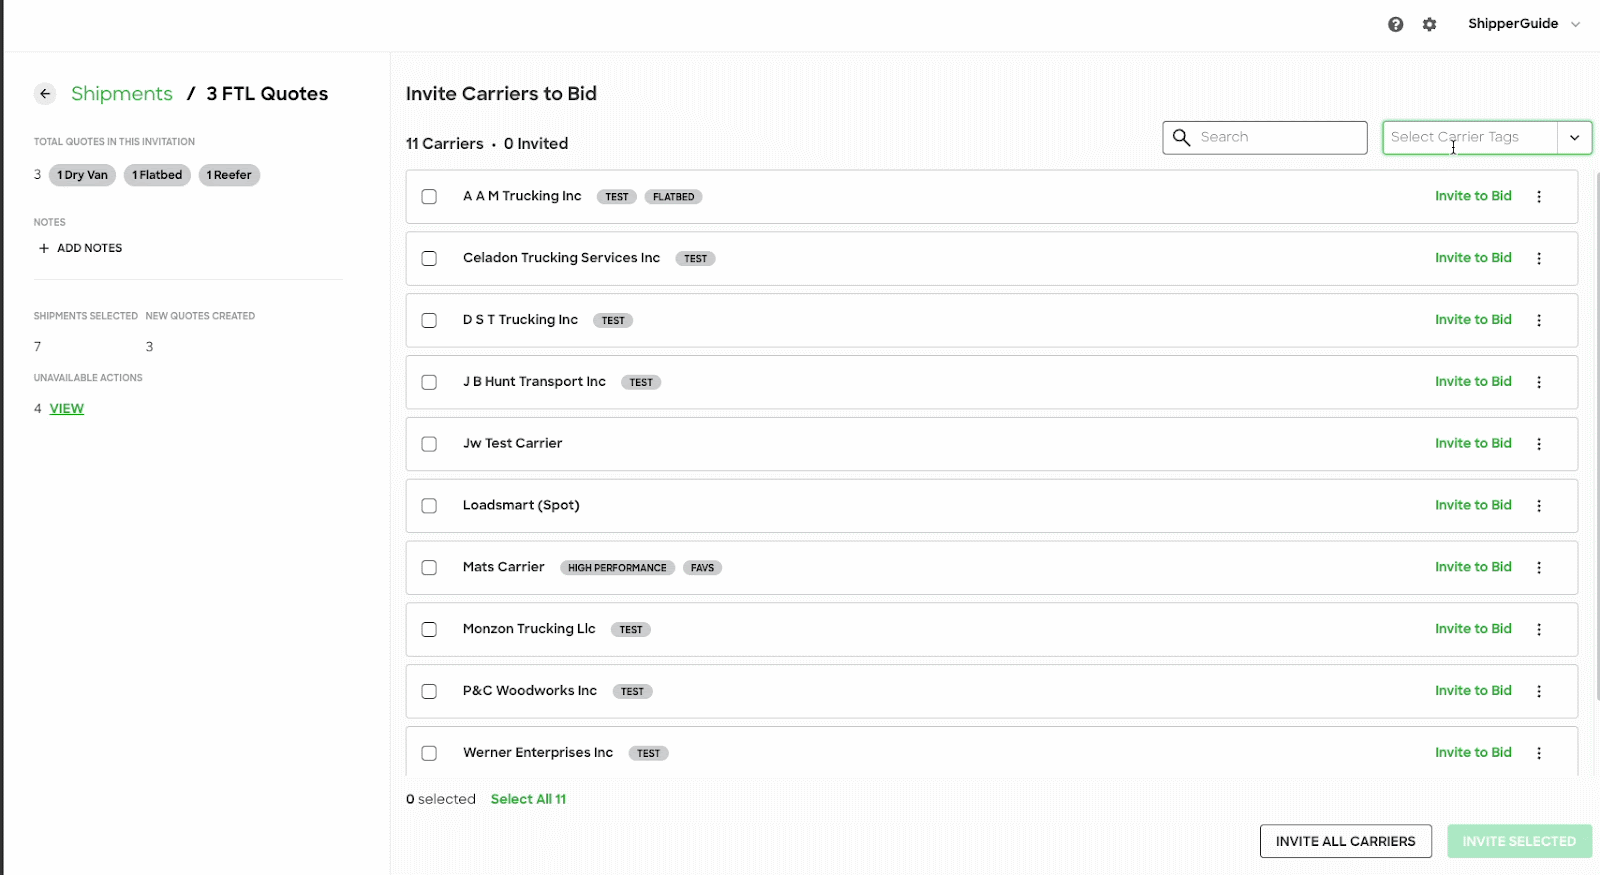Click Select All 11 link

pyautogui.click(x=528, y=799)
